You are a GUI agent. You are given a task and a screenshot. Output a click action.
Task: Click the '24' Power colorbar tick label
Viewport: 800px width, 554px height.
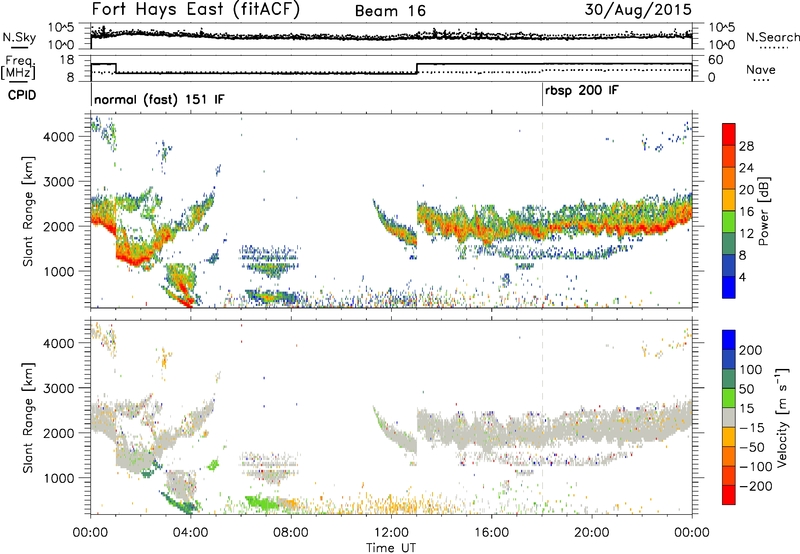click(746, 168)
